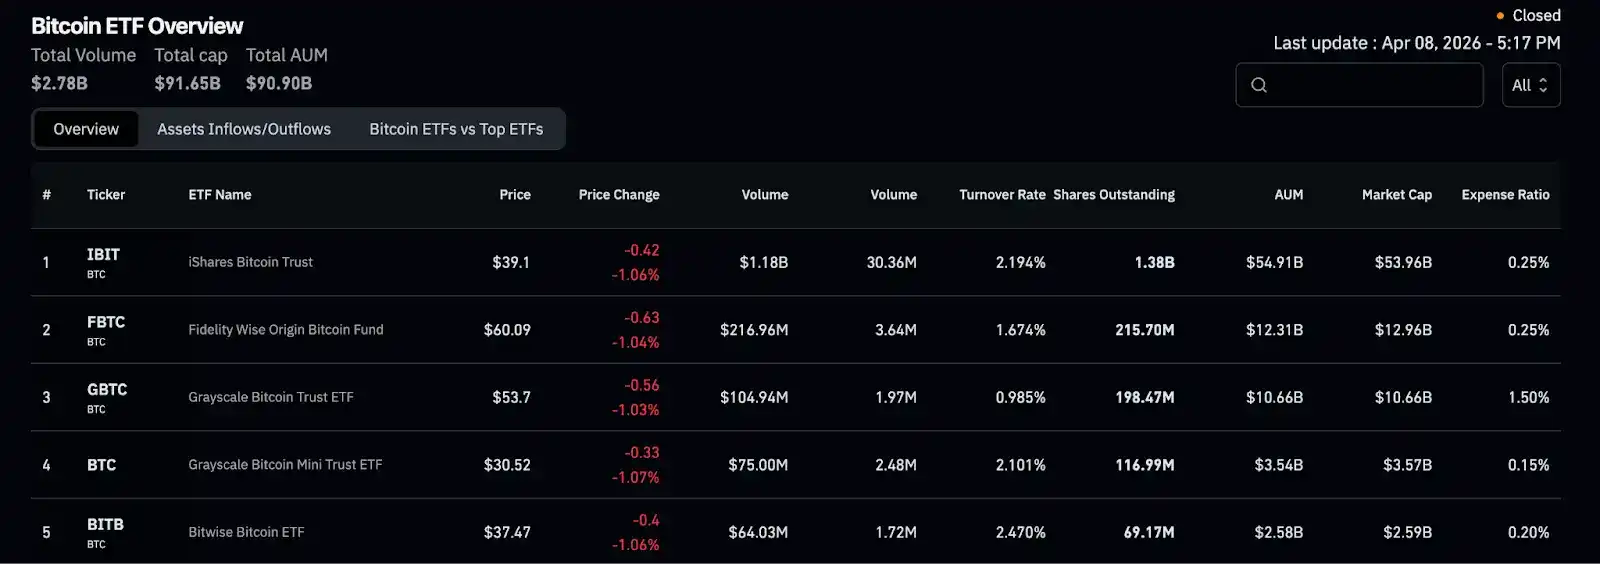
Task: Select Grayscale Bitcoin Mini Trust ETF name
Action: [x=285, y=465]
